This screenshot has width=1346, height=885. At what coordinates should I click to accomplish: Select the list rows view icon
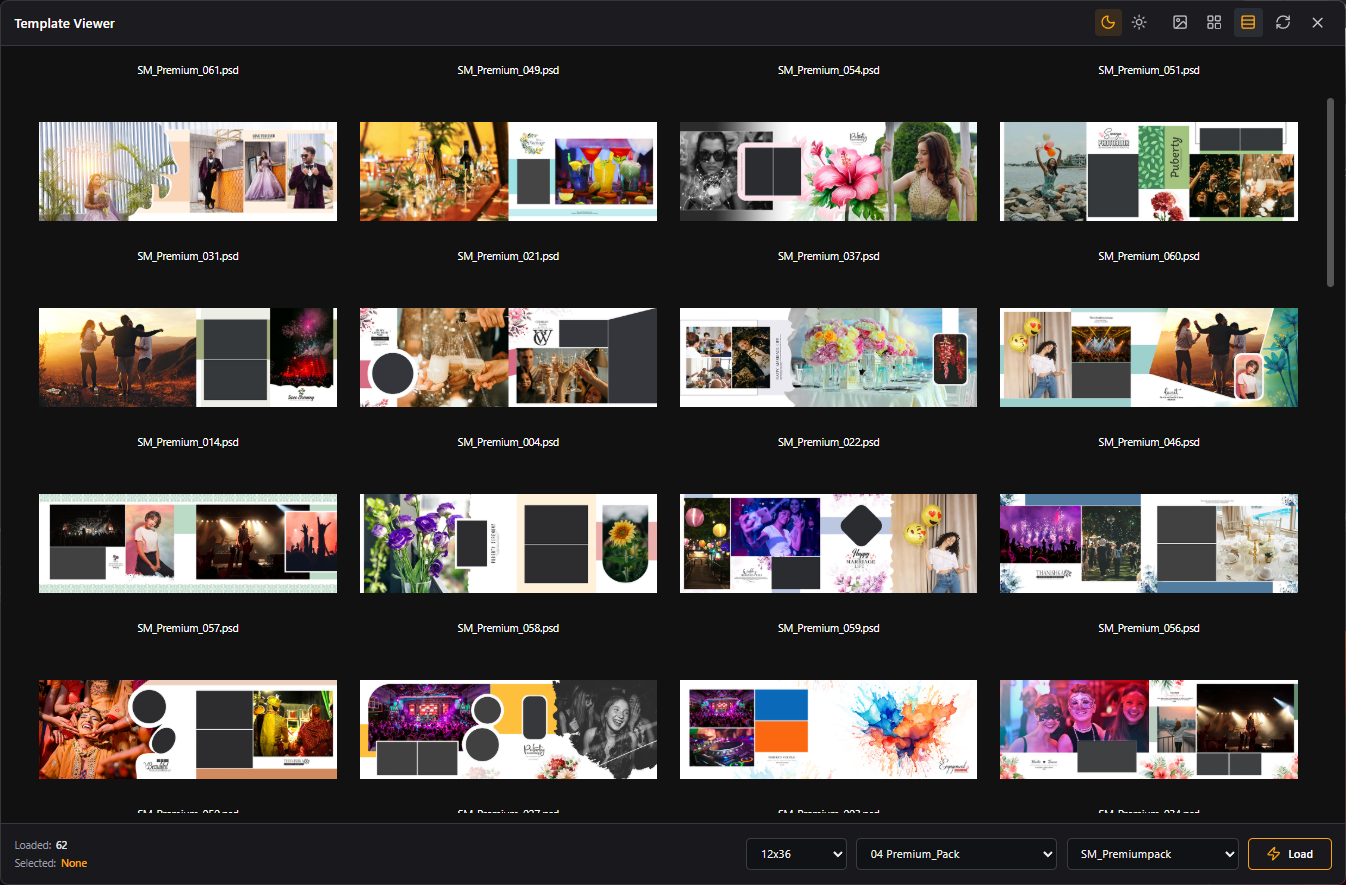[x=1248, y=22]
